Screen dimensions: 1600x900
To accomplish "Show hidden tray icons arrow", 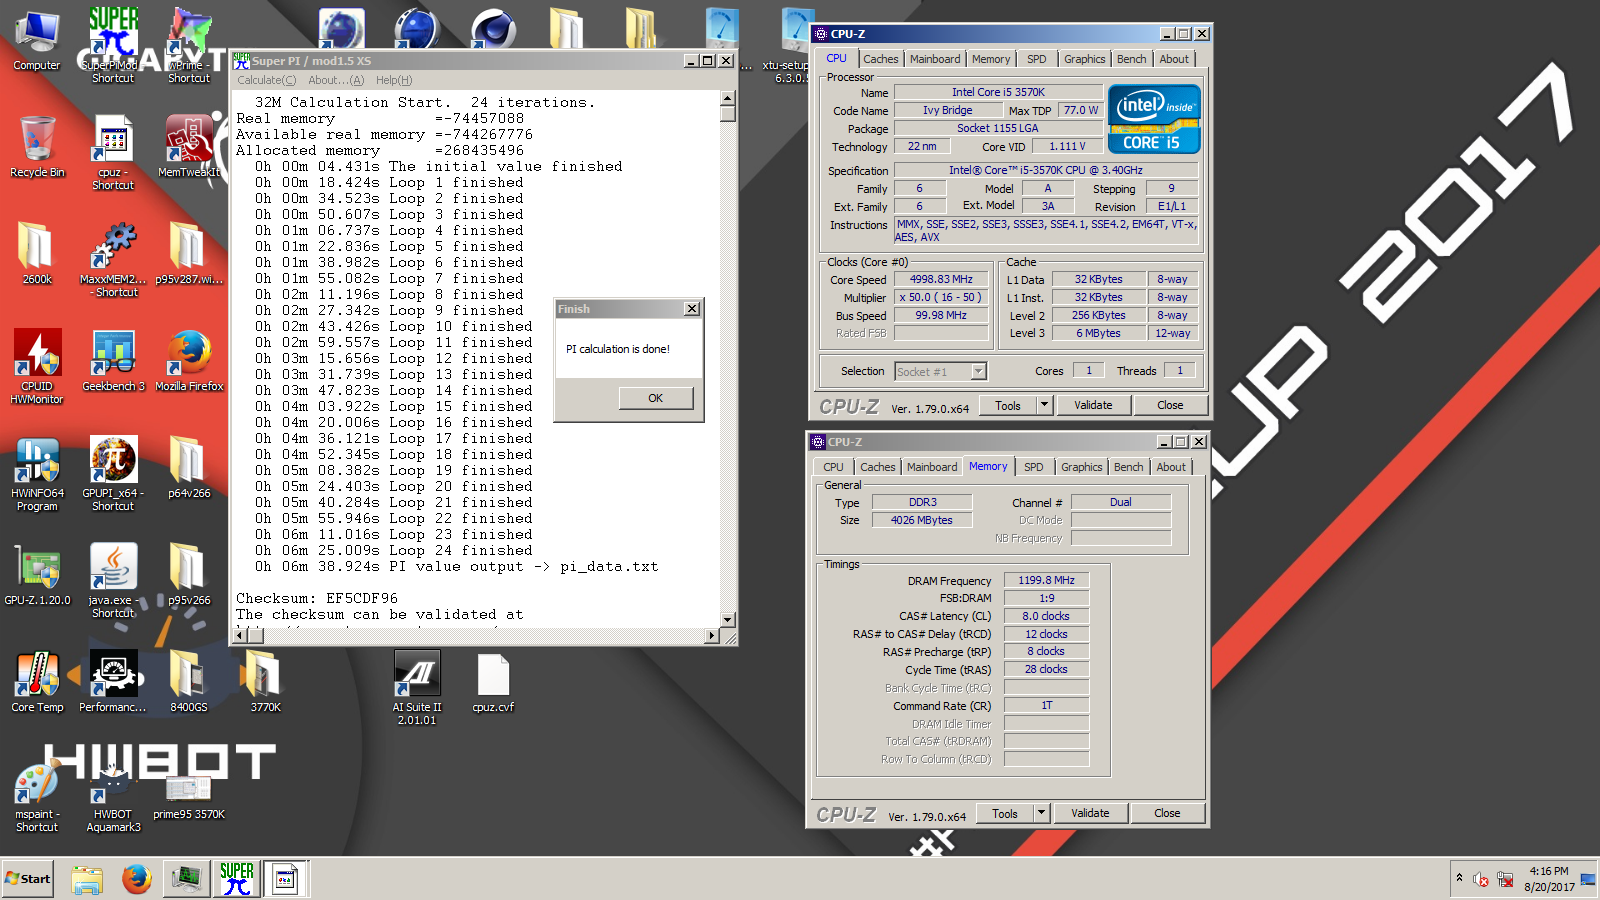I will tap(1459, 878).
